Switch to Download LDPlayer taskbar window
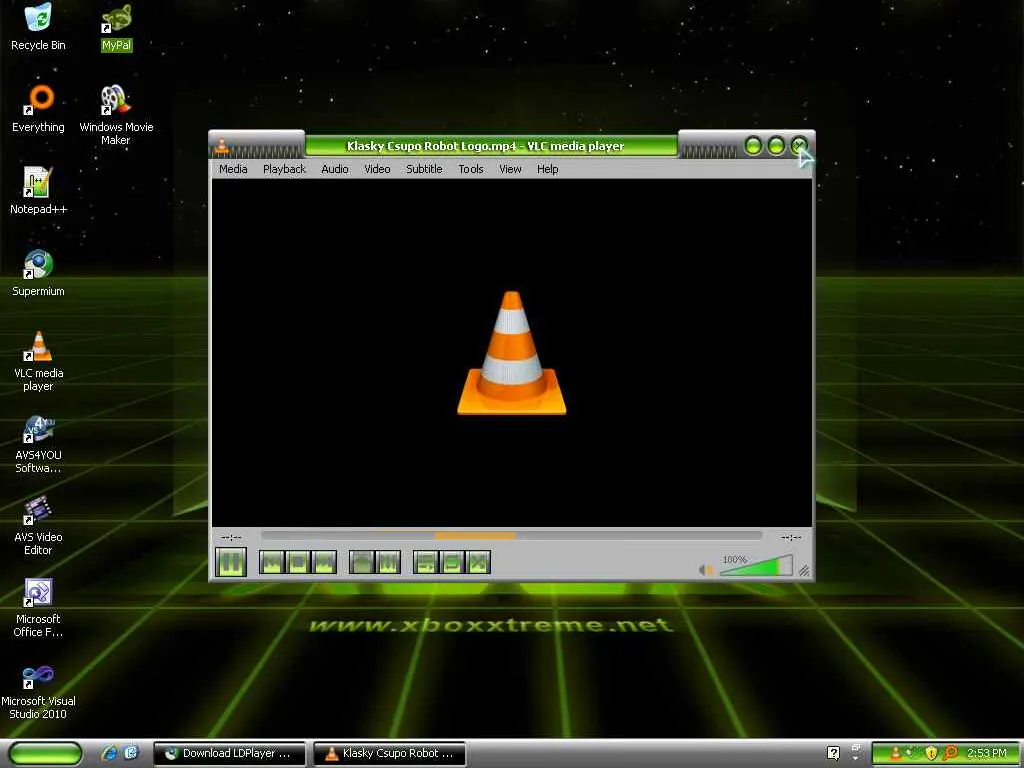Image resolution: width=1024 pixels, height=768 pixels. tap(229, 754)
